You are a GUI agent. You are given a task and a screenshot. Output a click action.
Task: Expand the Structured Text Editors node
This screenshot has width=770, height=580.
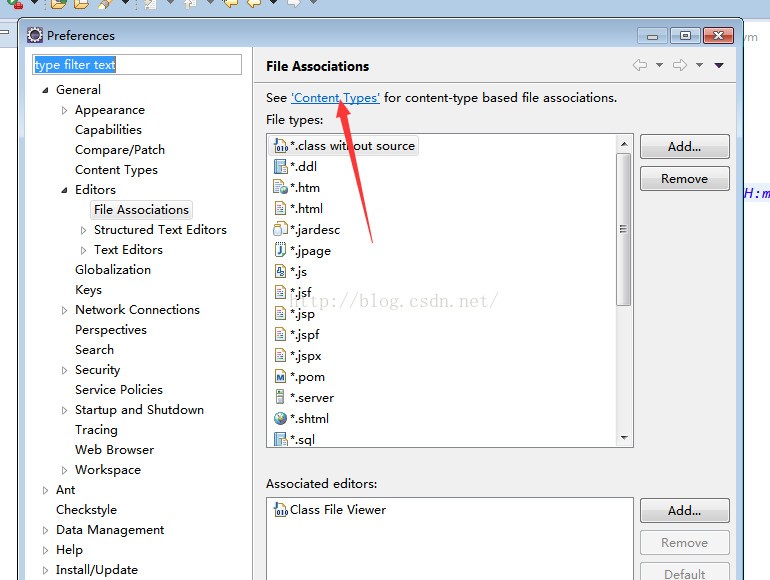(84, 230)
